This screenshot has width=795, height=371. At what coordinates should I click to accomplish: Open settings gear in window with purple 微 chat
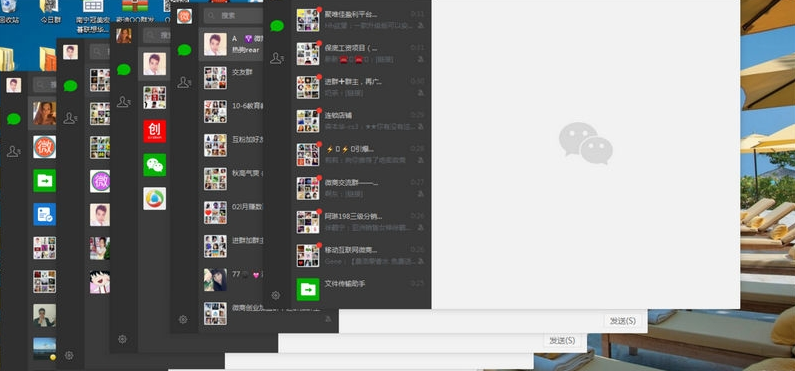click(x=69, y=356)
